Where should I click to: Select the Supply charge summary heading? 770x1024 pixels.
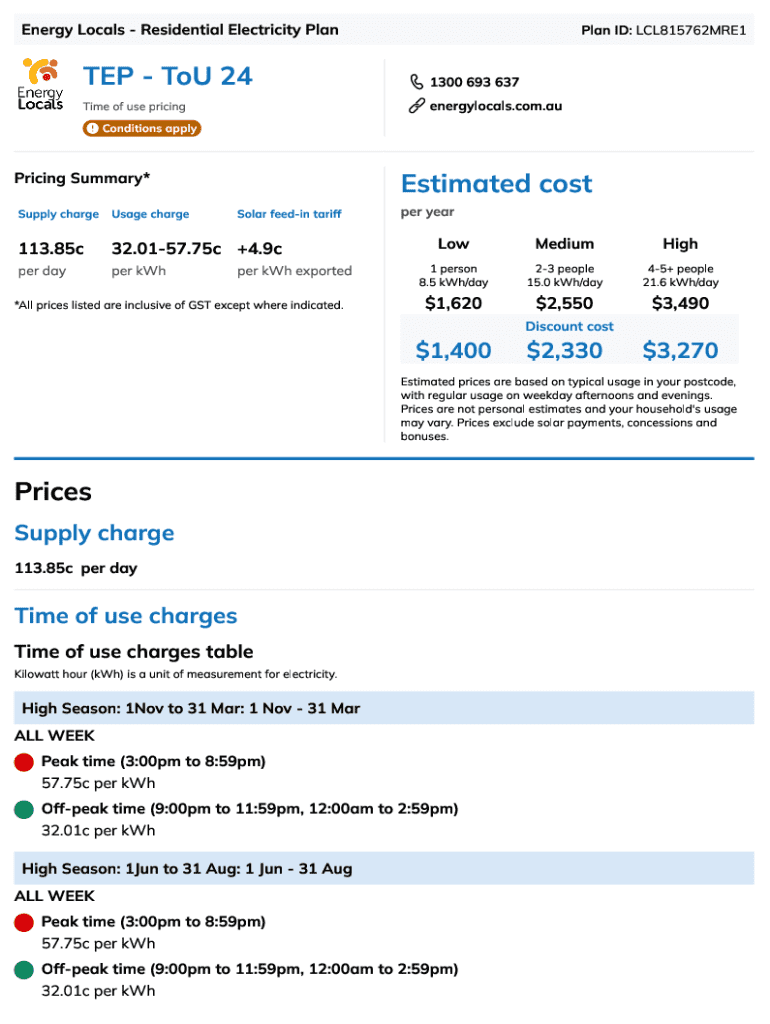point(58,214)
